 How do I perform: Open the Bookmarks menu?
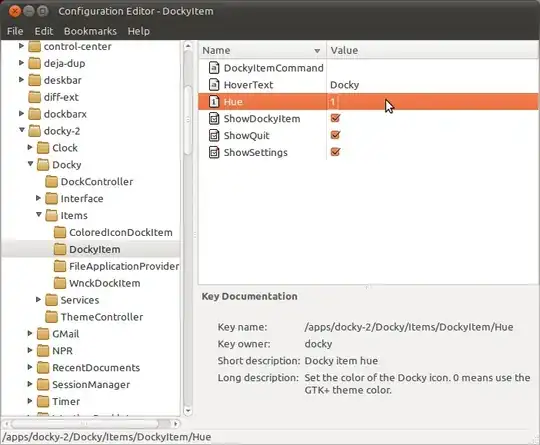[90, 31]
